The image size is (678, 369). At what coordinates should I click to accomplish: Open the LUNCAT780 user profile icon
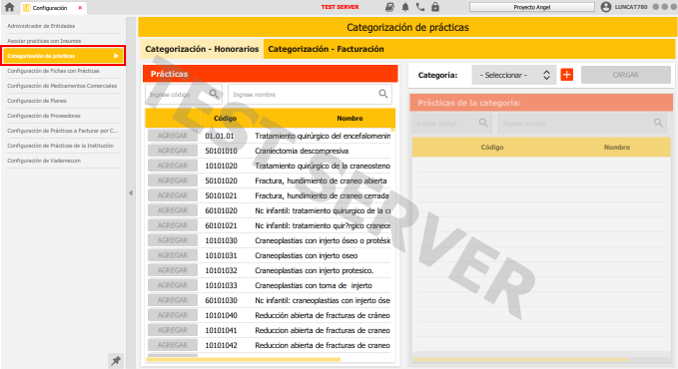pos(606,7)
